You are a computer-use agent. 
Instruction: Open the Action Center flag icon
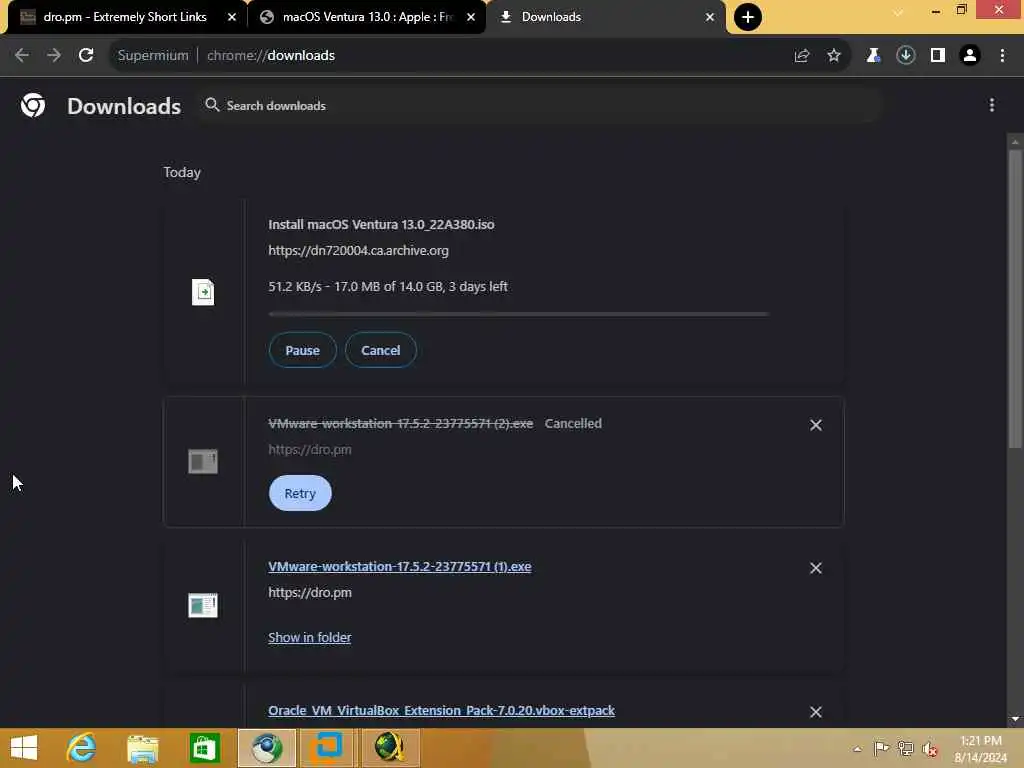coord(881,748)
